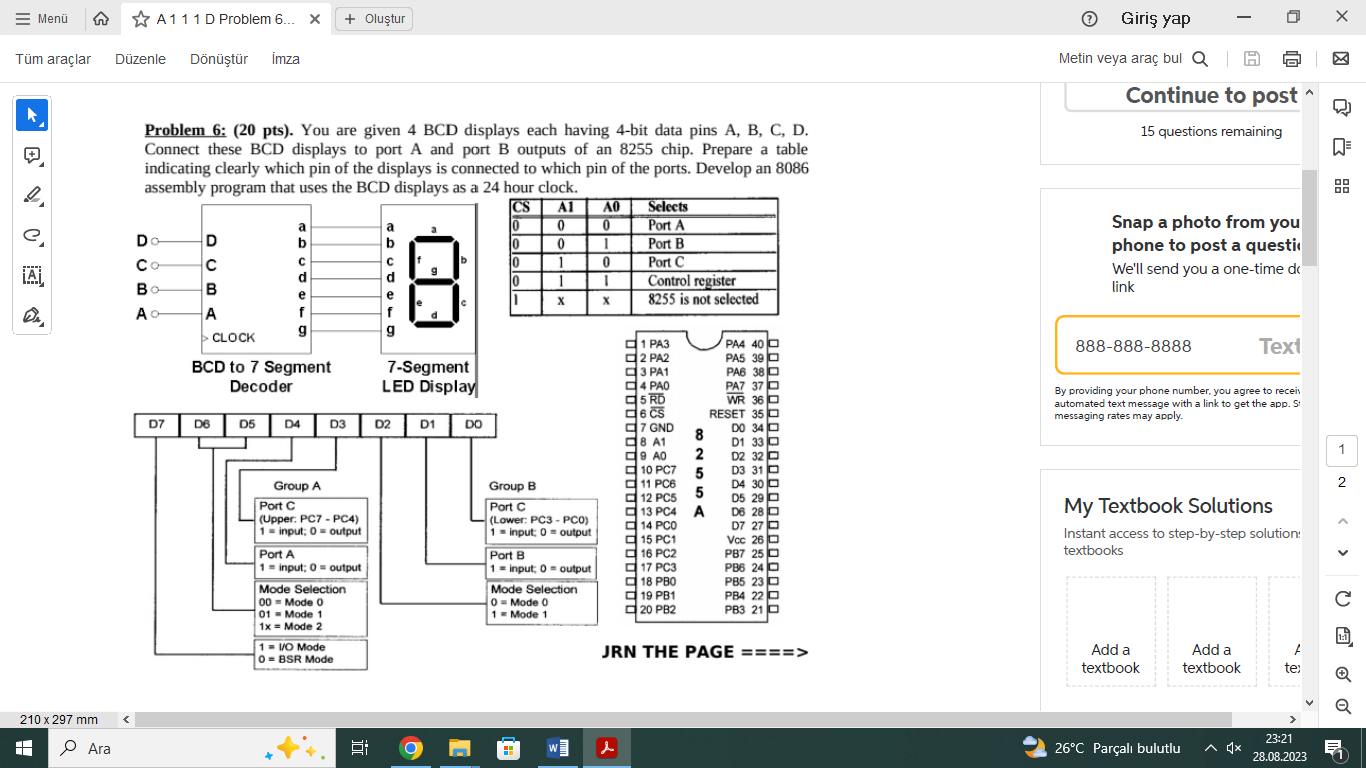Switch to the Düzenle tab

140,59
